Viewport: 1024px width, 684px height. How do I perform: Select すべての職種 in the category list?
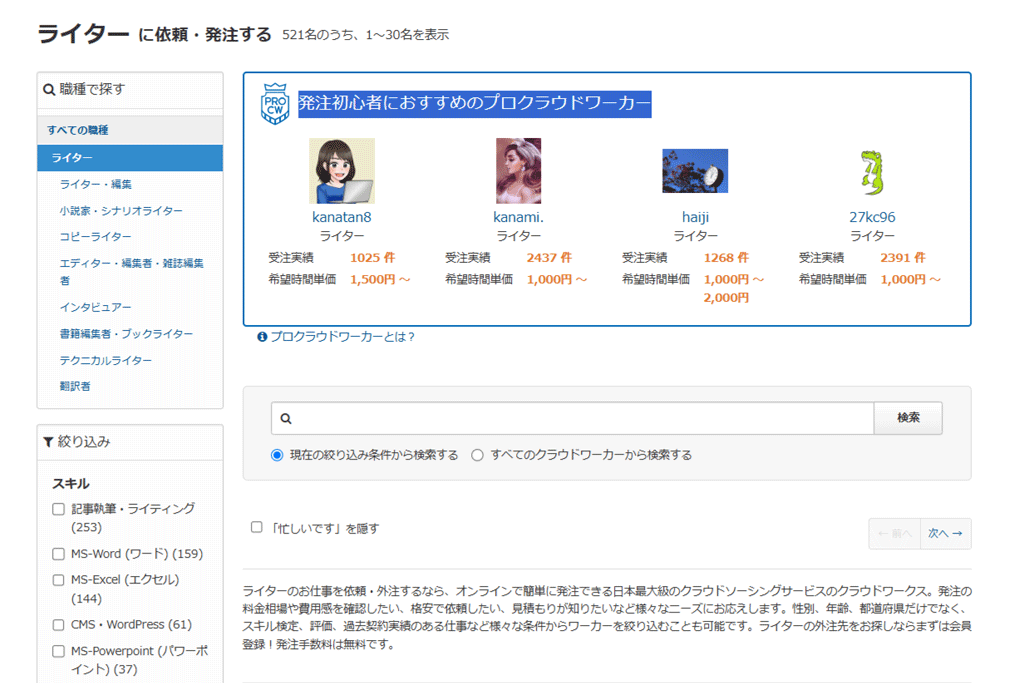[78, 130]
